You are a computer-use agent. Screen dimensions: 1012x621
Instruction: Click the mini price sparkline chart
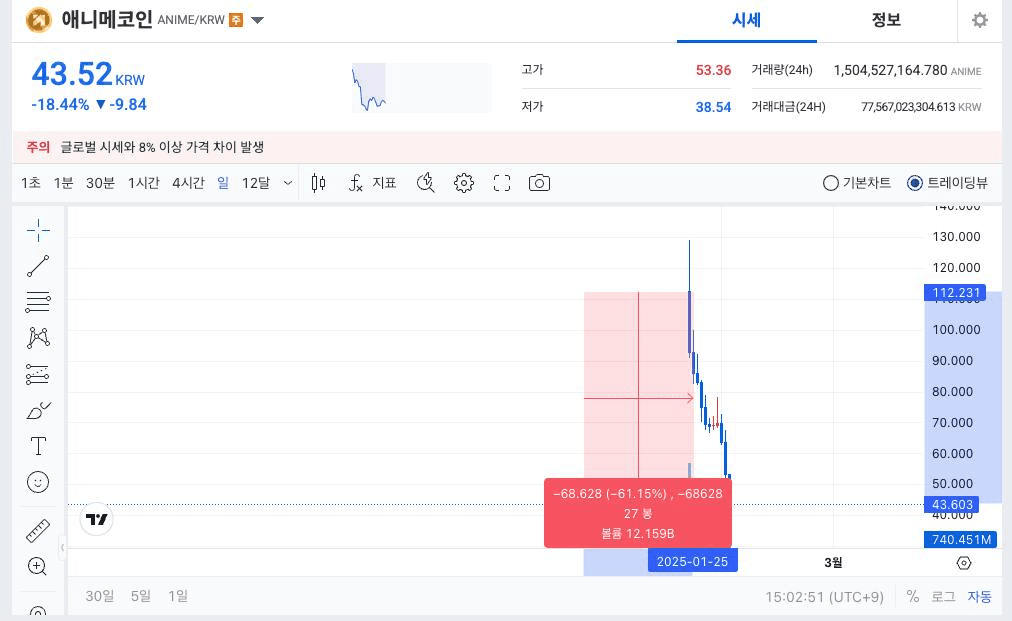421,88
